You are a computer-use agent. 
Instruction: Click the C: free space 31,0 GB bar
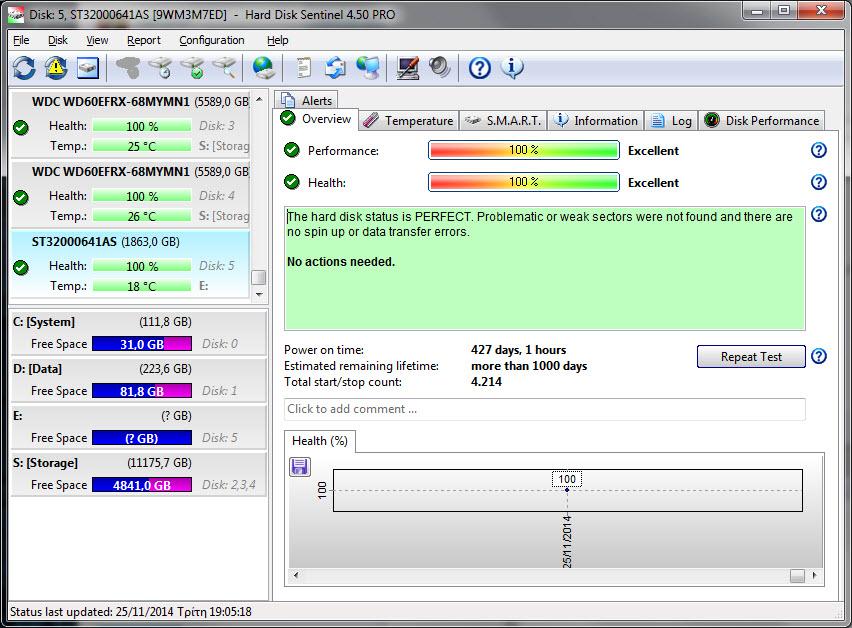[142, 344]
